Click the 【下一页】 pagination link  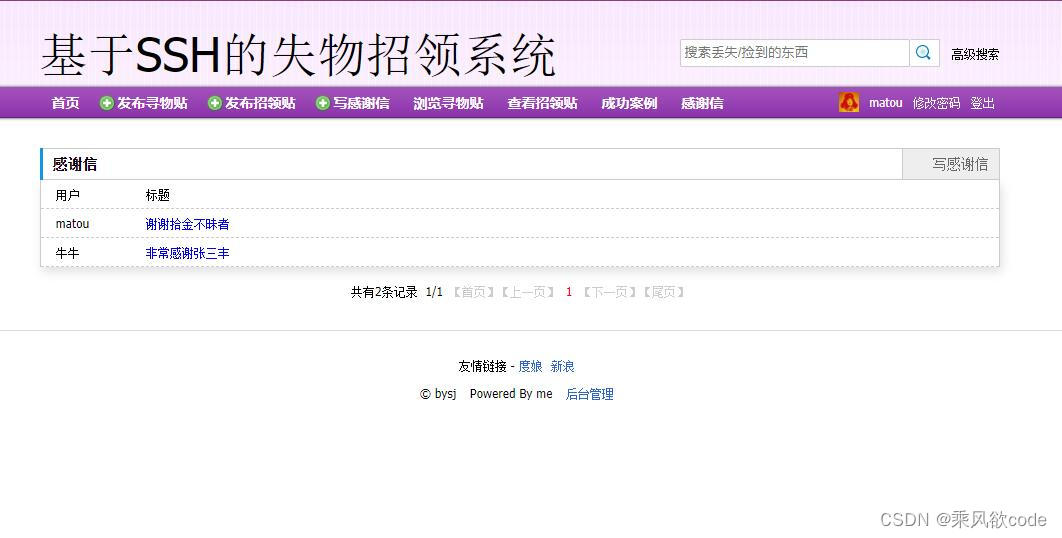coord(610,292)
